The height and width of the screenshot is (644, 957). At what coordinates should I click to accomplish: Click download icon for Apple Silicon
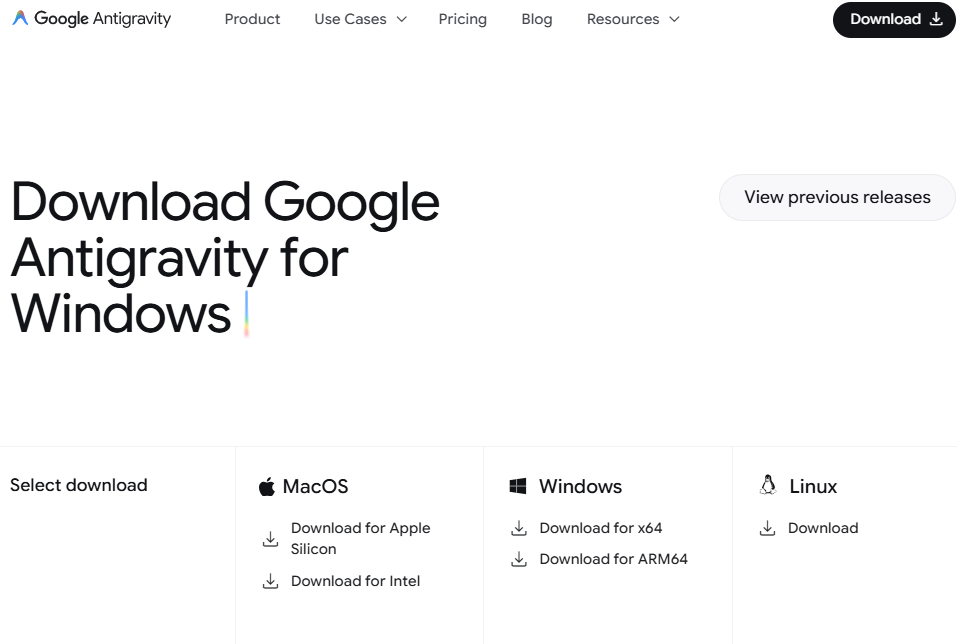(x=270, y=539)
